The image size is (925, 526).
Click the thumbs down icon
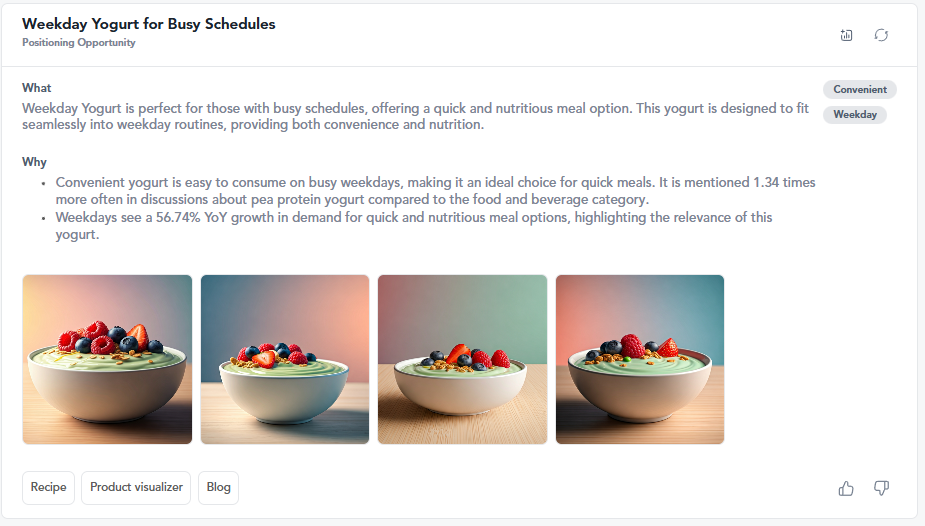click(x=881, y=488)
